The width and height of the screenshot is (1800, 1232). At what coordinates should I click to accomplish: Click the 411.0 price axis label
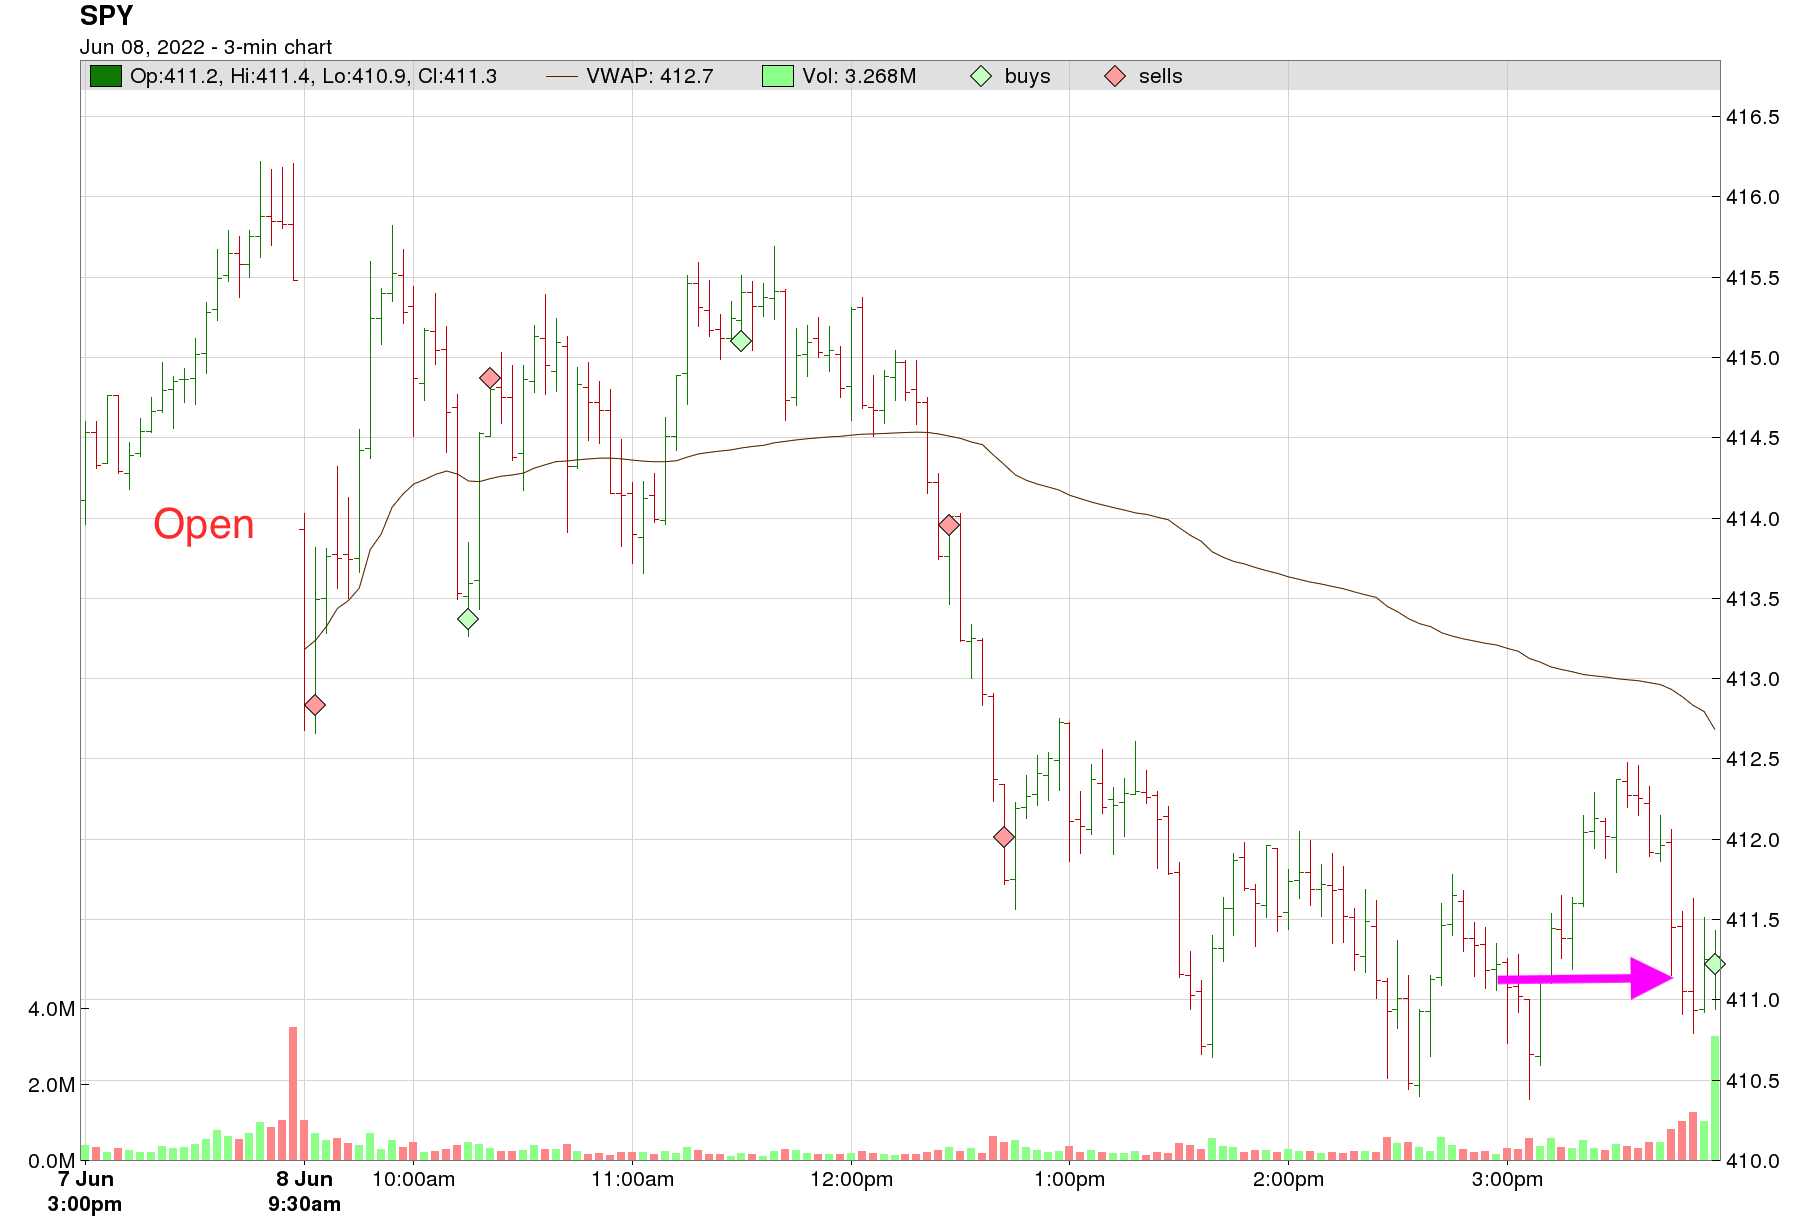click(1753, 1000)
